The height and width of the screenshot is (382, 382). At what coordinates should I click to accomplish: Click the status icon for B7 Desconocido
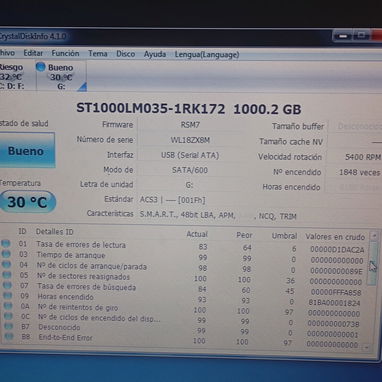[x=9, y=326]
